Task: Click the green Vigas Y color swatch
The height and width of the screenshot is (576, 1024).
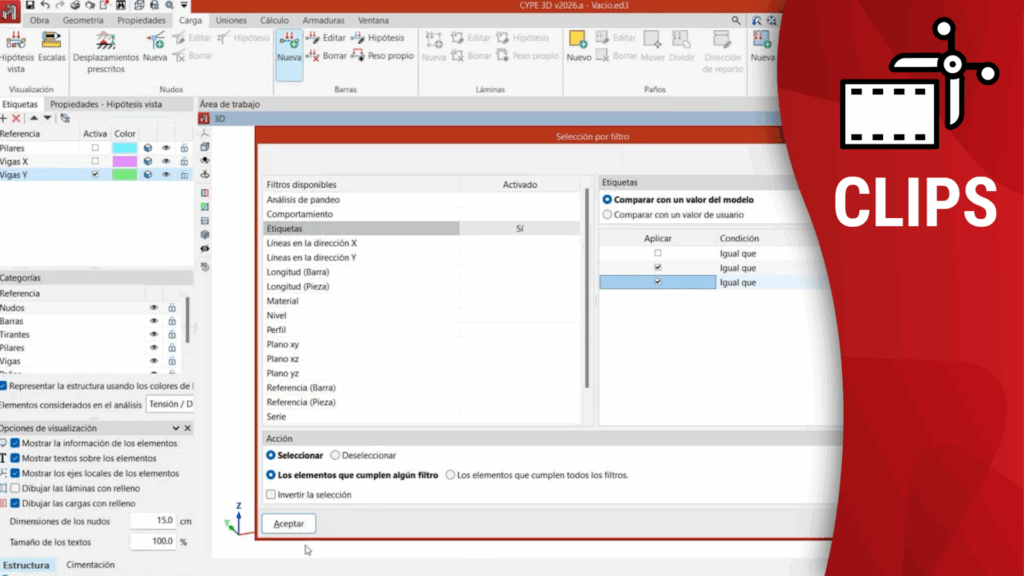Action: tap(124, 174)
